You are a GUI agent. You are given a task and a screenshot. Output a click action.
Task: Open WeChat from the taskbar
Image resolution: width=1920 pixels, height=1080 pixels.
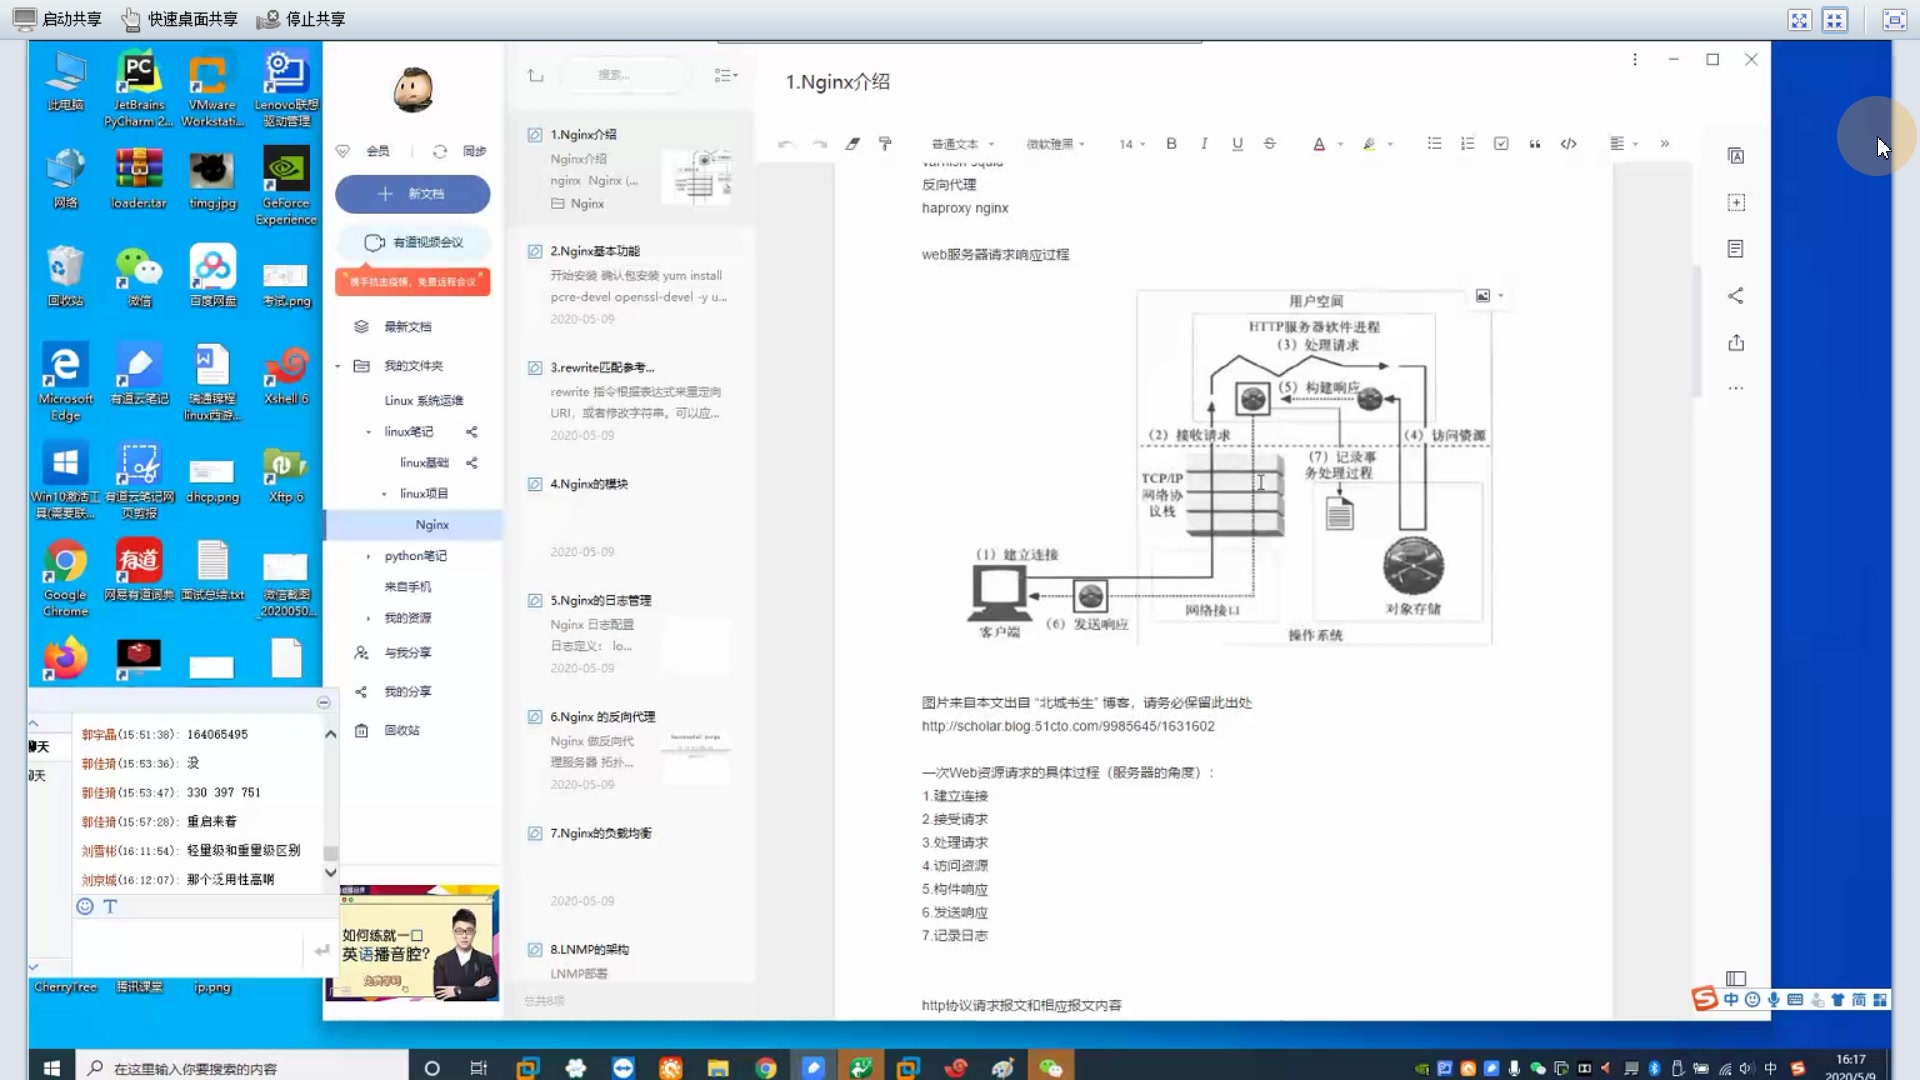tap(1048, 1067)
